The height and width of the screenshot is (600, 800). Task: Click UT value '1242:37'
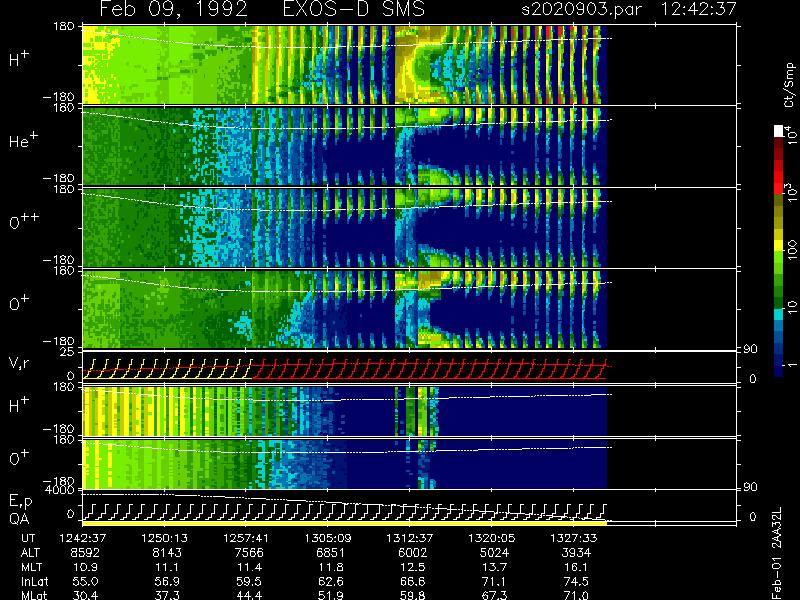82,538
